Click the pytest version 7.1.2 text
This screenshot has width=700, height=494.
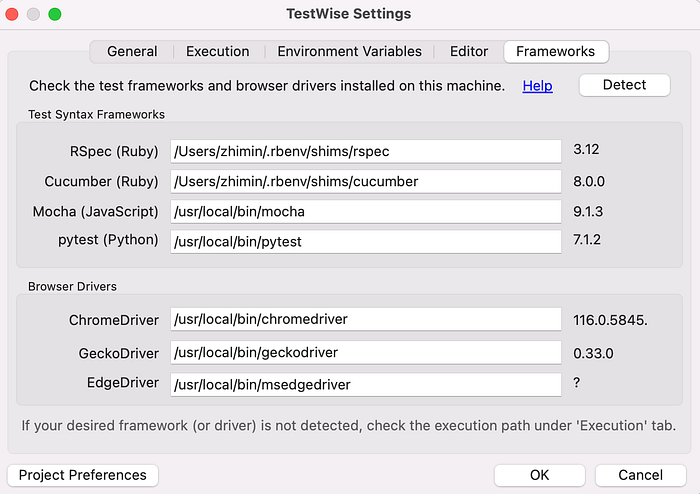[587, 240]
